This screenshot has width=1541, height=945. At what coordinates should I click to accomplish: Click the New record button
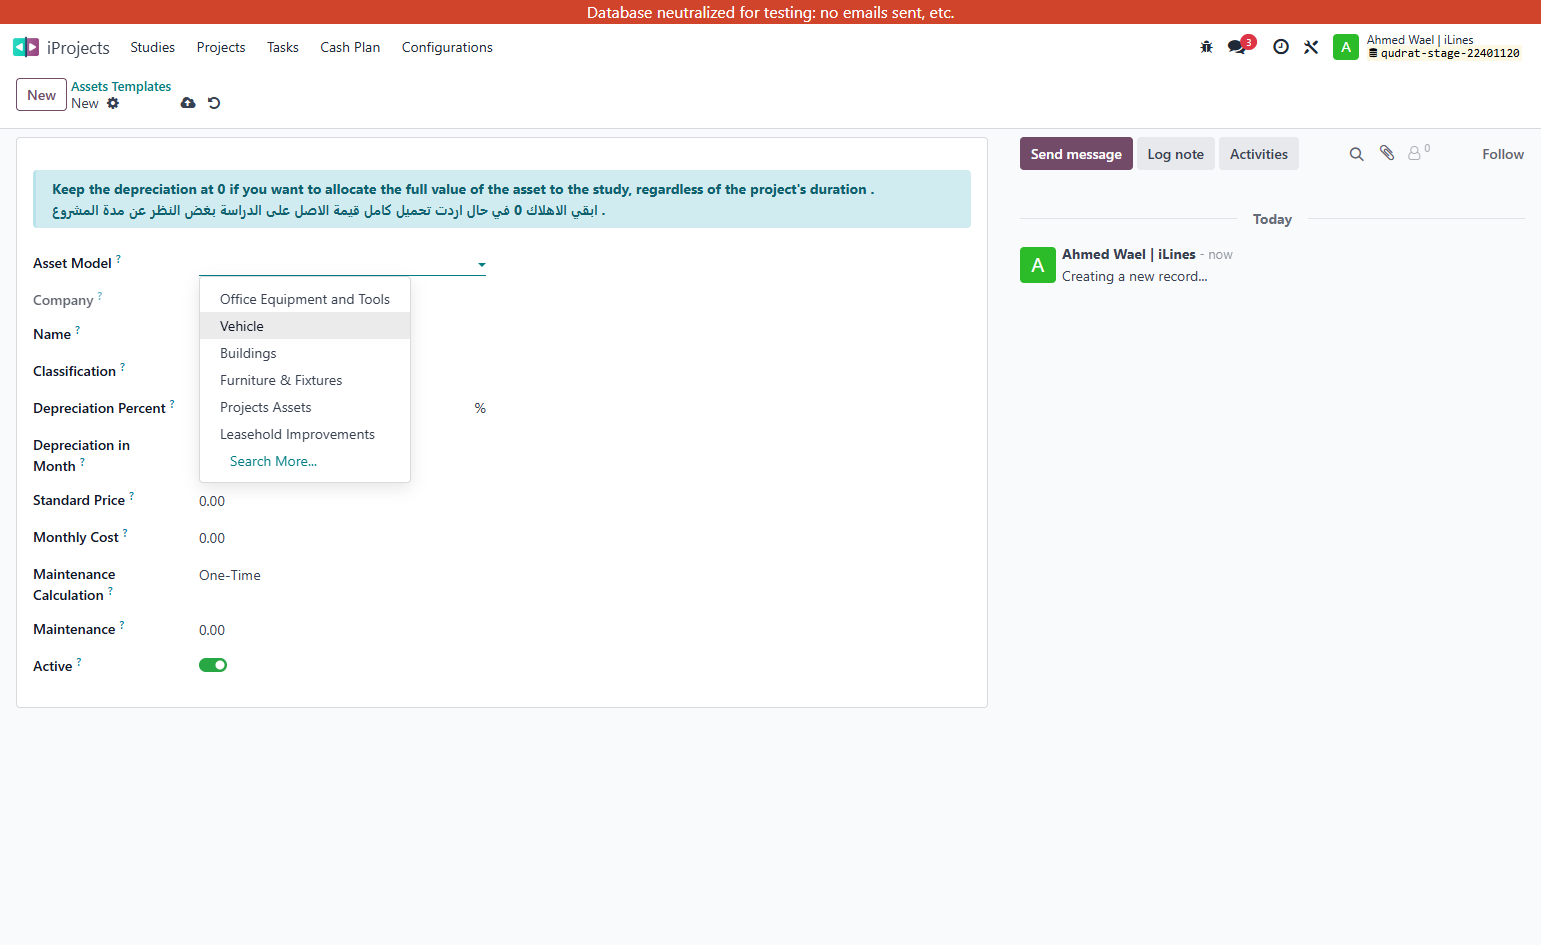click(x=41, y=95)
